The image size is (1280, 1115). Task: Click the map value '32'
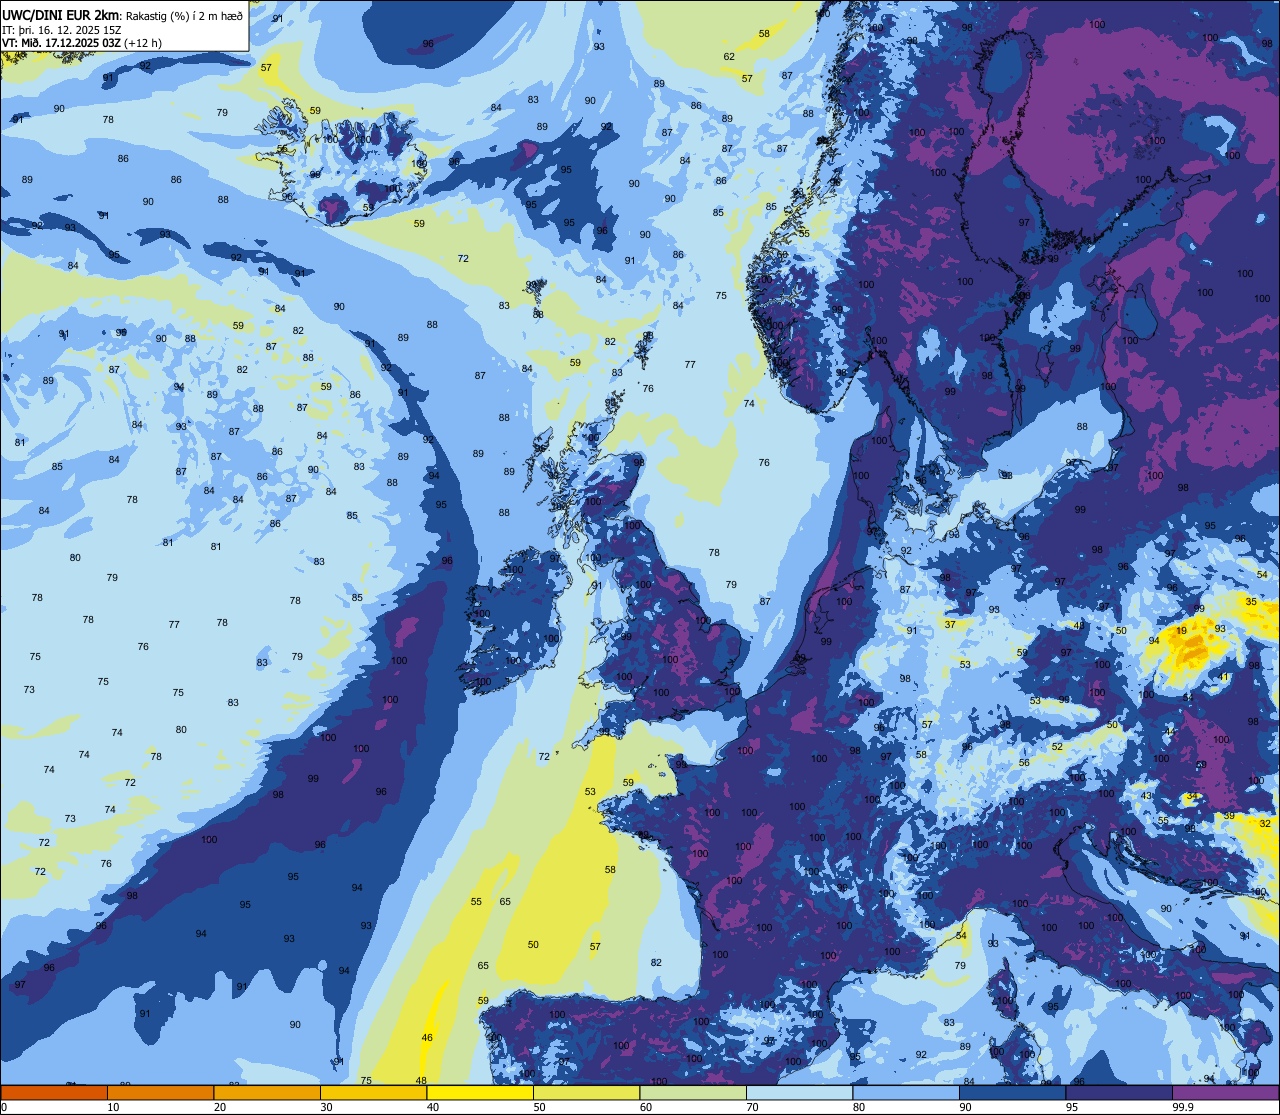click(1265, 824)
